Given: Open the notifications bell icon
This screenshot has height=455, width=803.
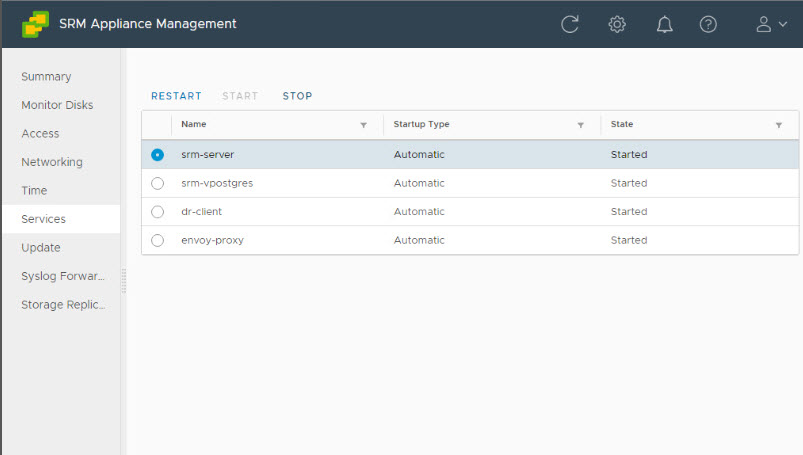Looking at the screenshot, I should (664, 24).
